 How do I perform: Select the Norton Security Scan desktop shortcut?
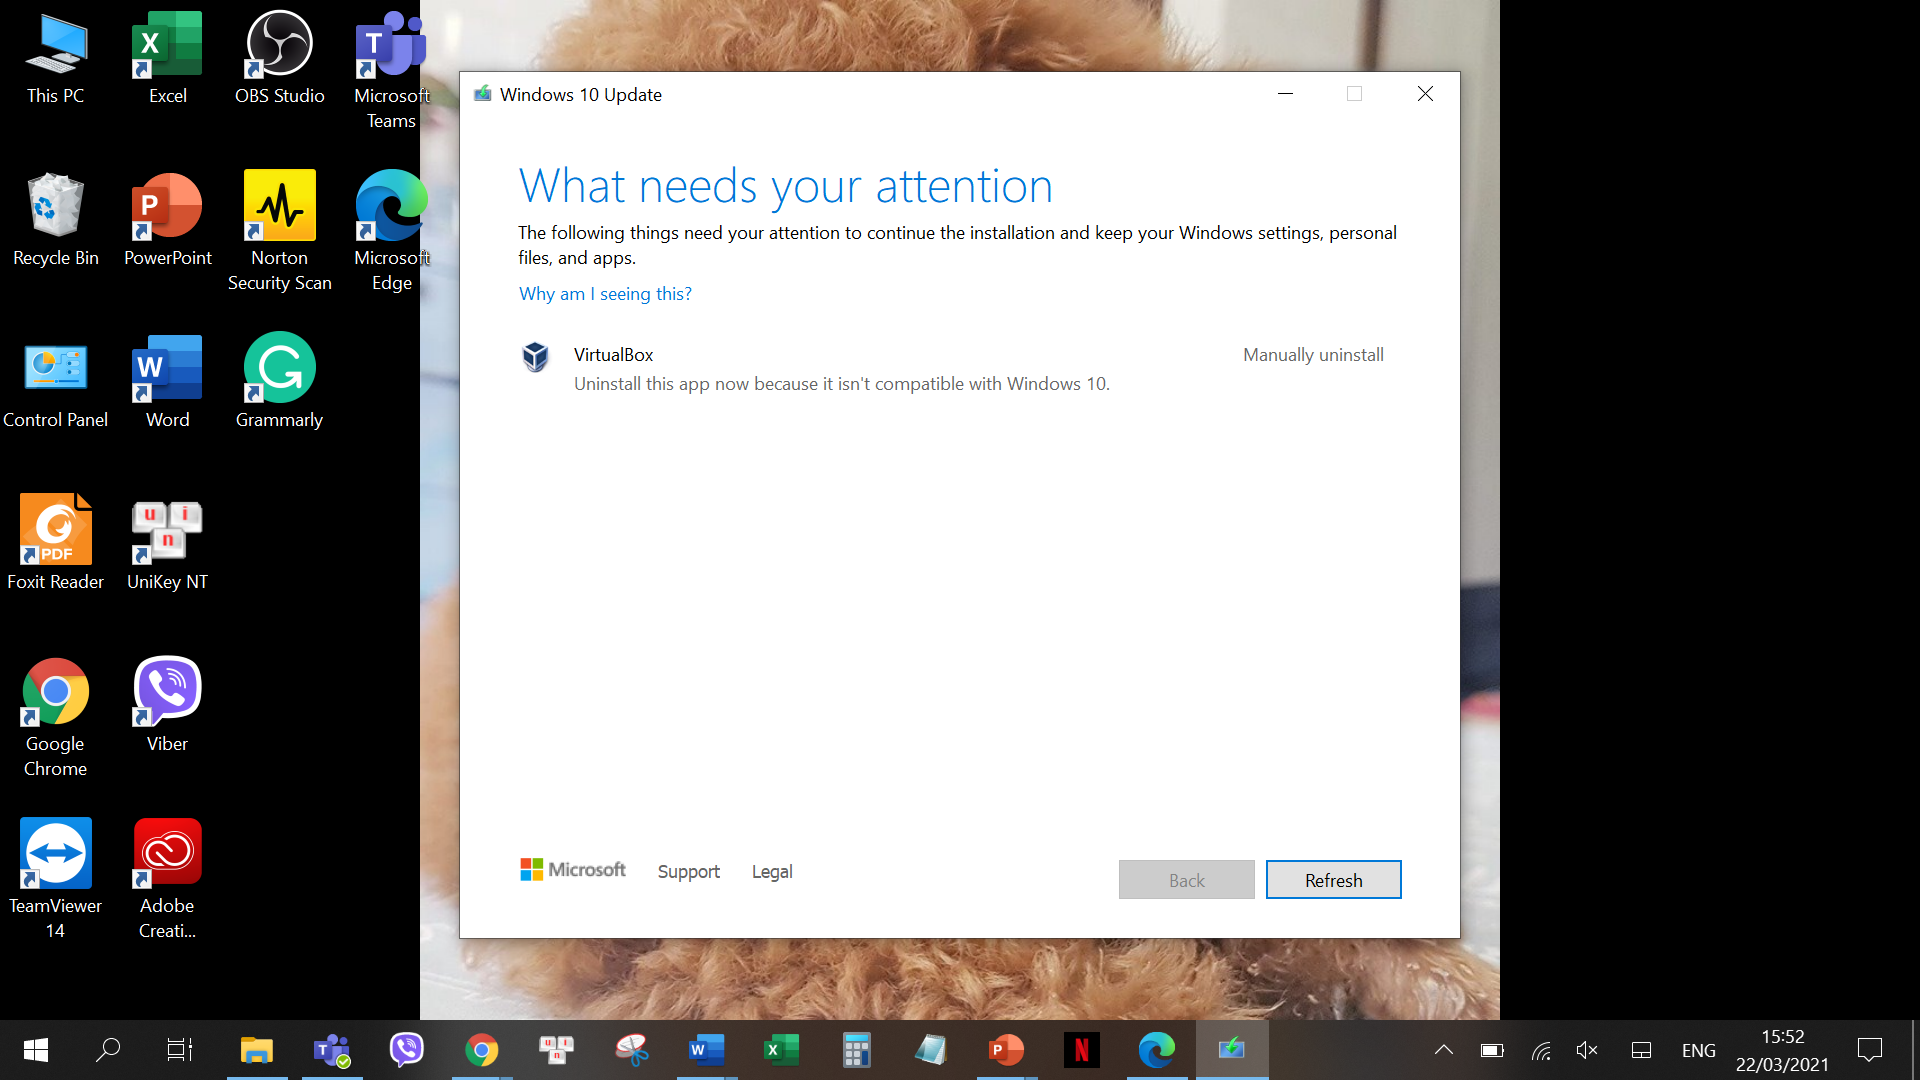(x=279, y=232)
